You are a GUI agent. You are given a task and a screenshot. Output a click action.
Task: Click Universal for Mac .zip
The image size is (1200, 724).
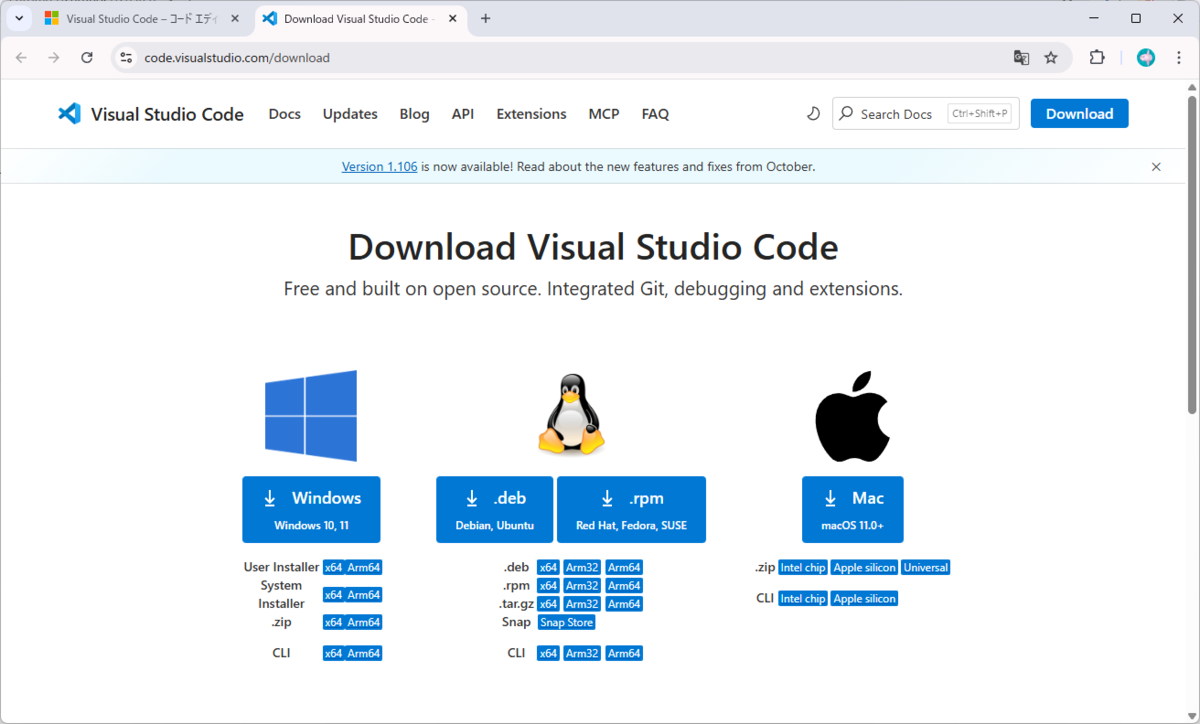point(926,567)
